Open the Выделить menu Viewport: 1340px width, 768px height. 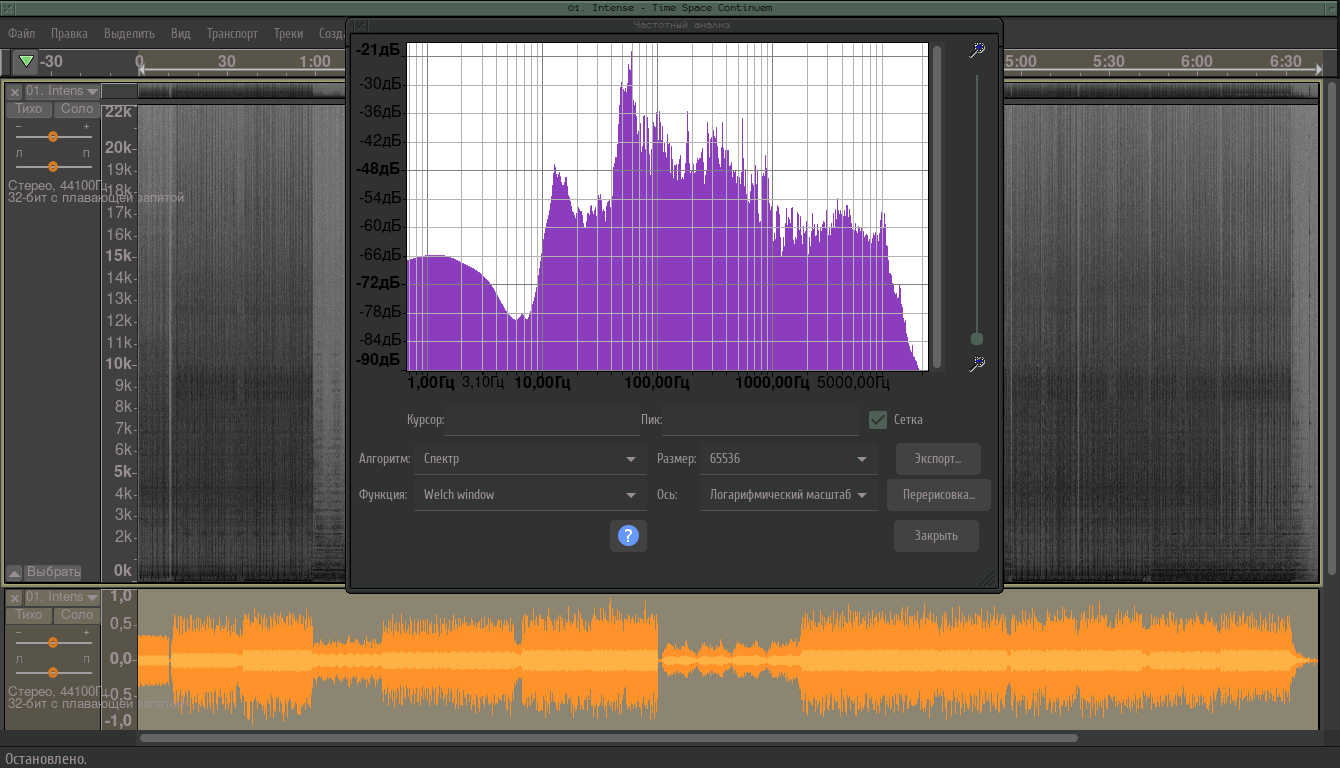click(x=129, y=33)
